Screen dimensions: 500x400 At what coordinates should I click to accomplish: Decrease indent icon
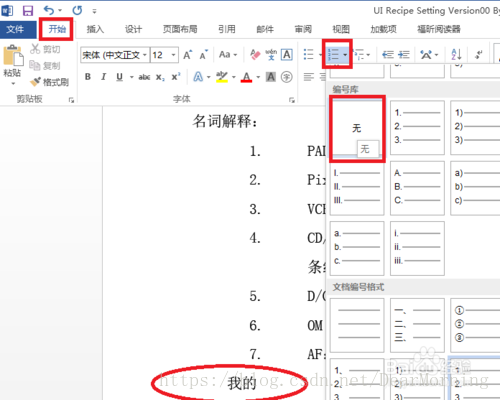(388, 54)
